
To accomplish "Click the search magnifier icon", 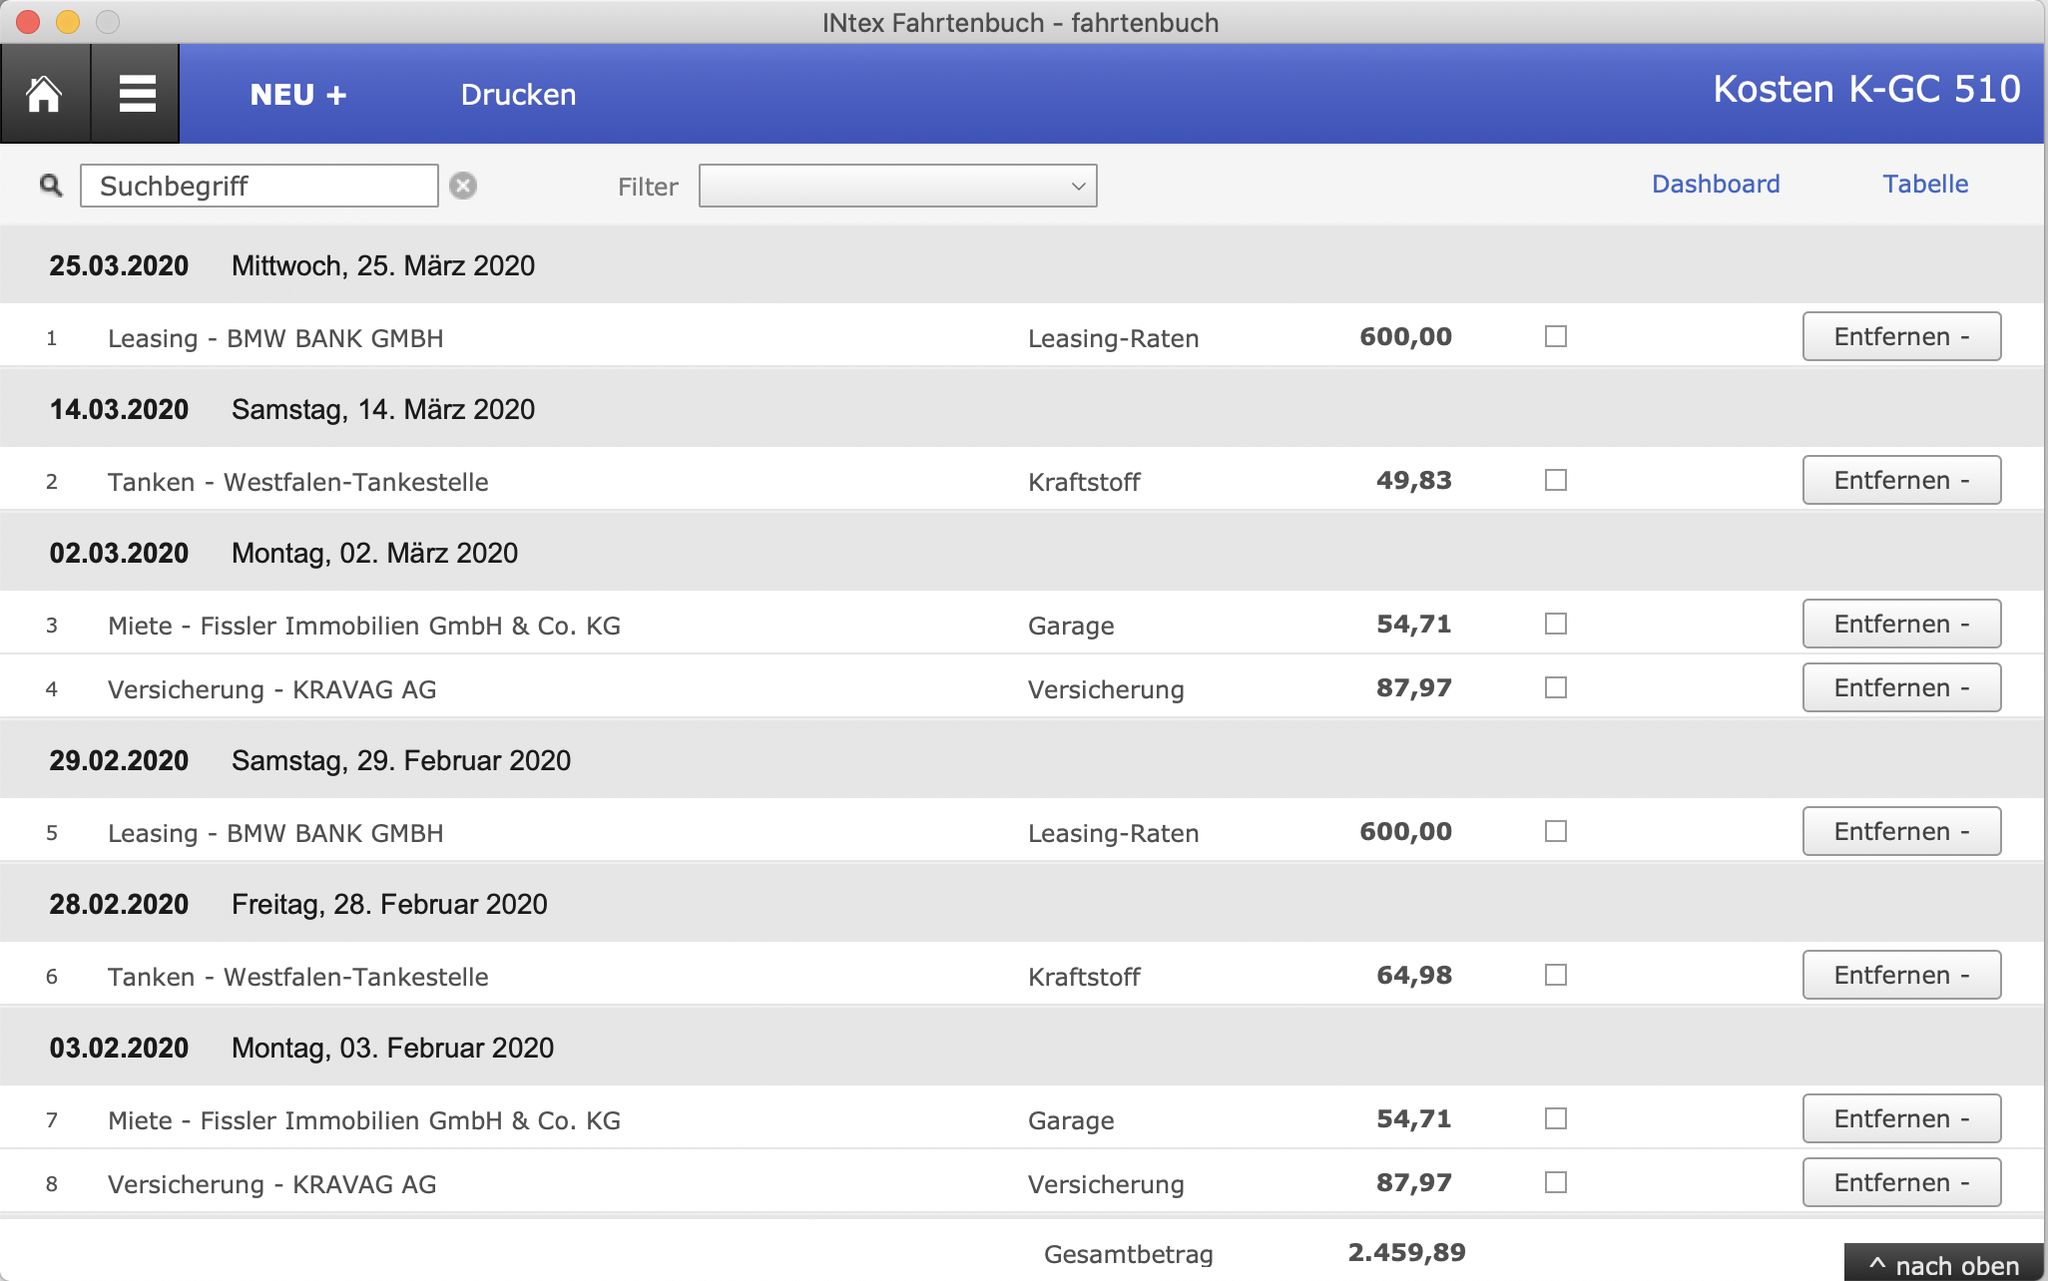I will tap(51, 186).
